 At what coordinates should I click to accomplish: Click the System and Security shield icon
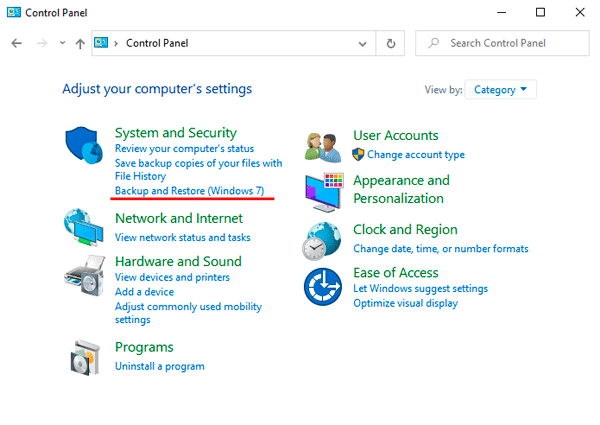point(84,145)
